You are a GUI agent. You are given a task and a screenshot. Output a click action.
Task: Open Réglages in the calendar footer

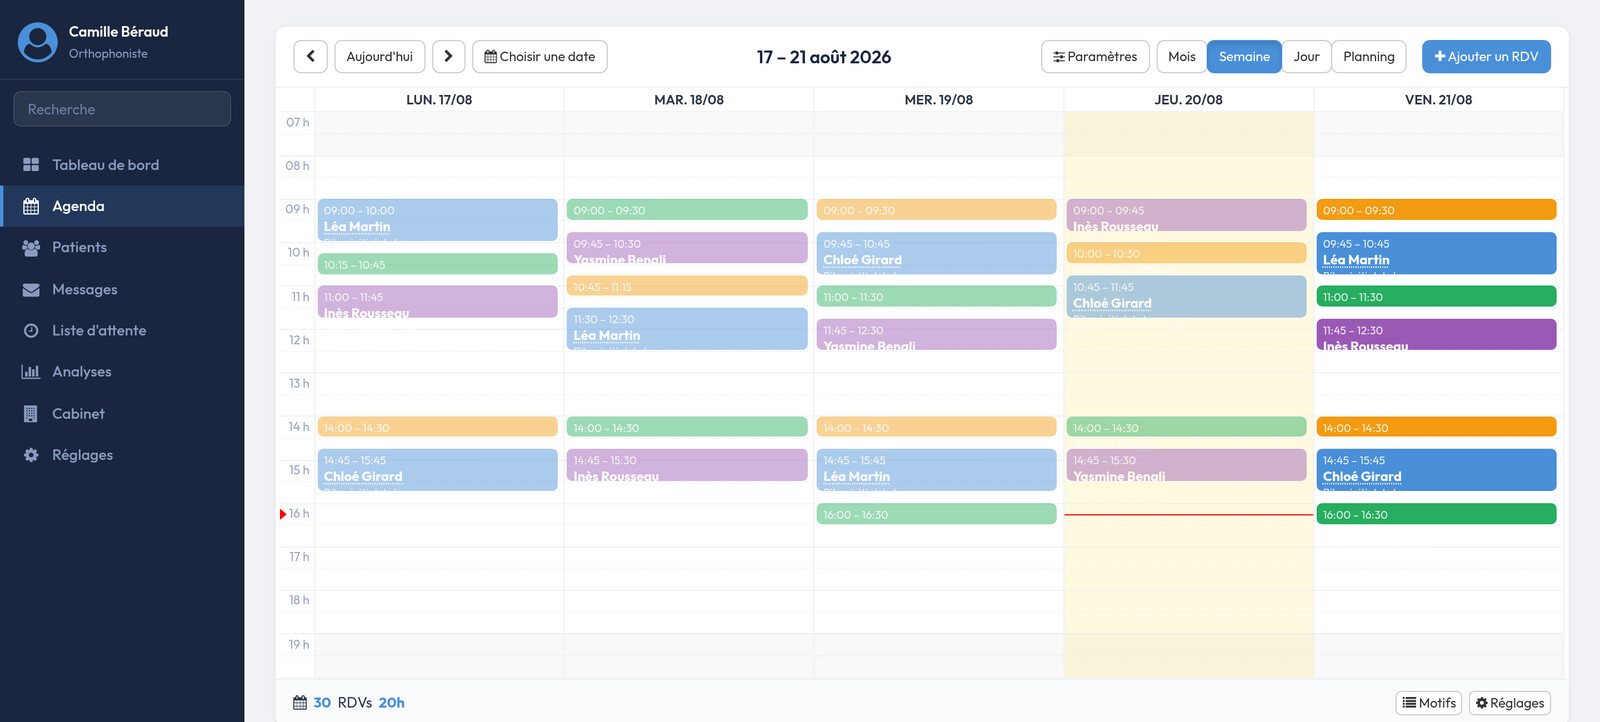point(1510,703)
